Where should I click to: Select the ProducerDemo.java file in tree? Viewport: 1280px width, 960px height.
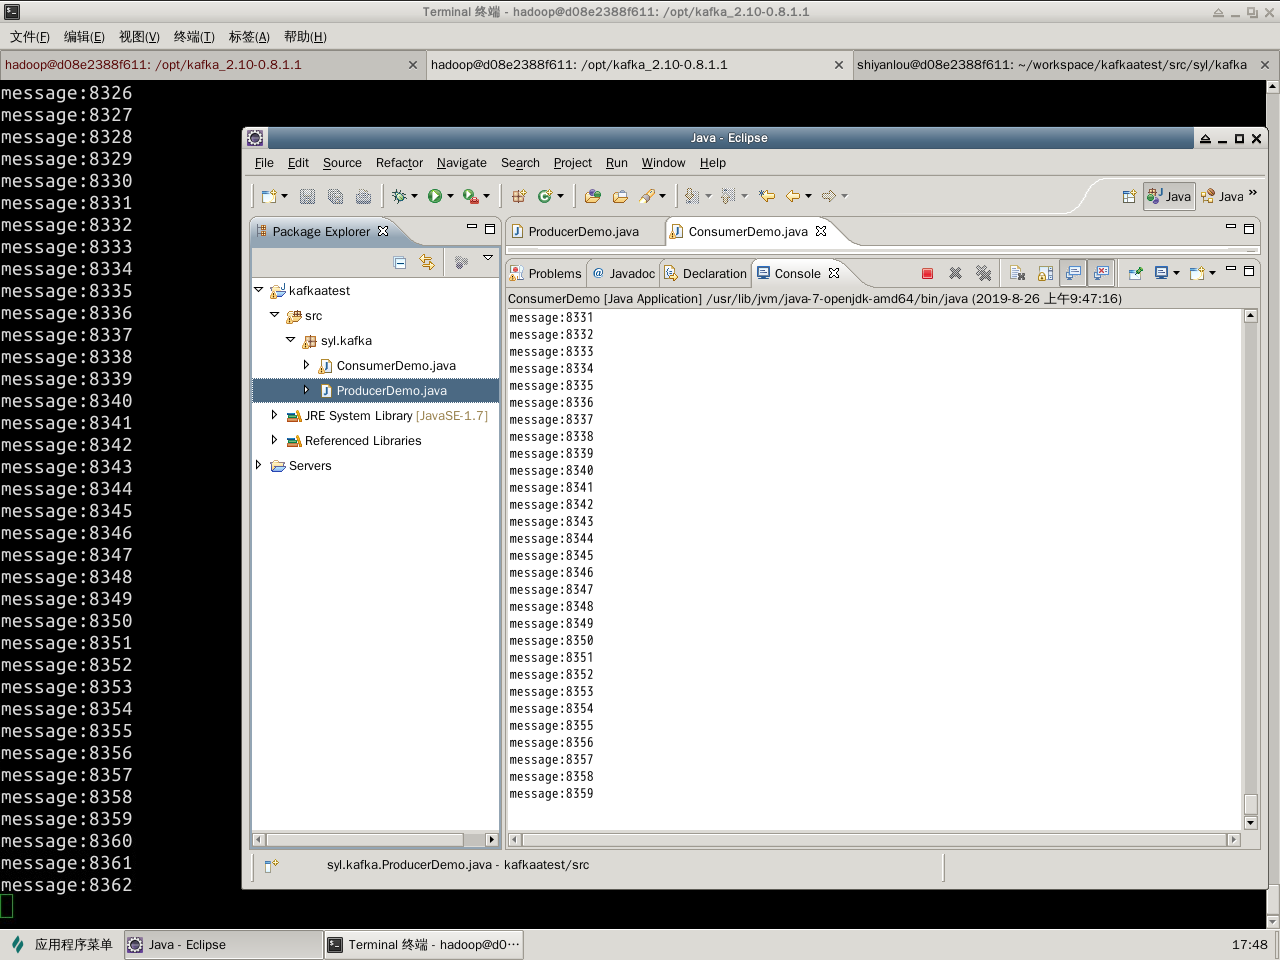tap(375, 390)
